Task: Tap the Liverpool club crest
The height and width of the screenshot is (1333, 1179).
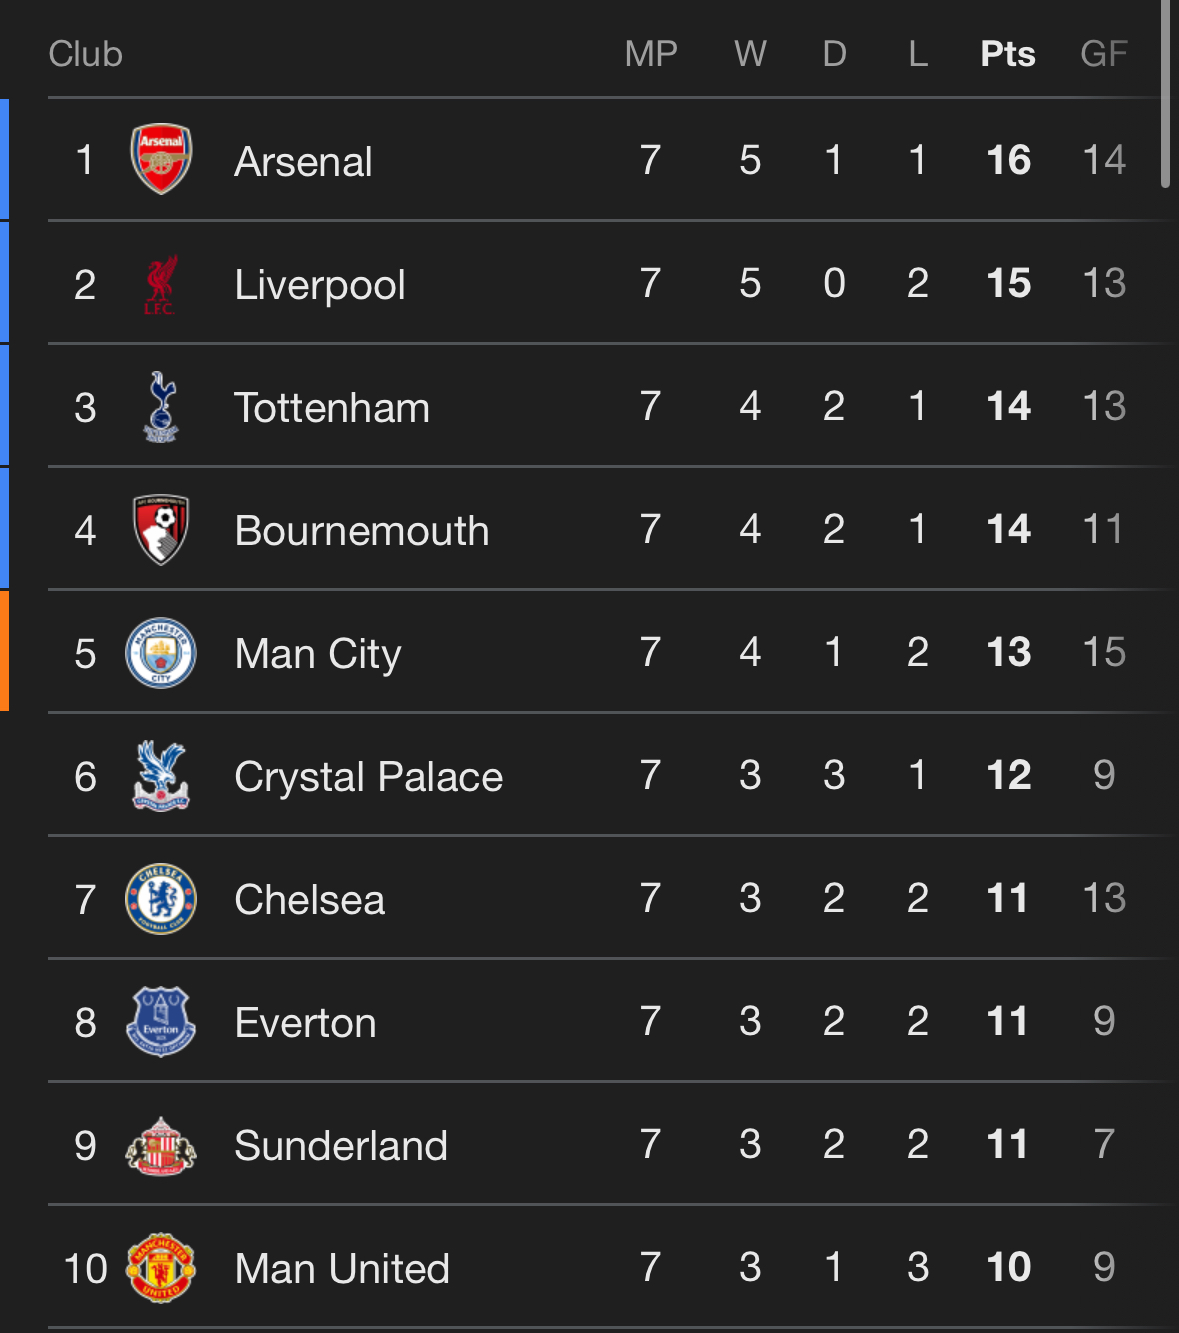Action: click(x=161, y=284)
